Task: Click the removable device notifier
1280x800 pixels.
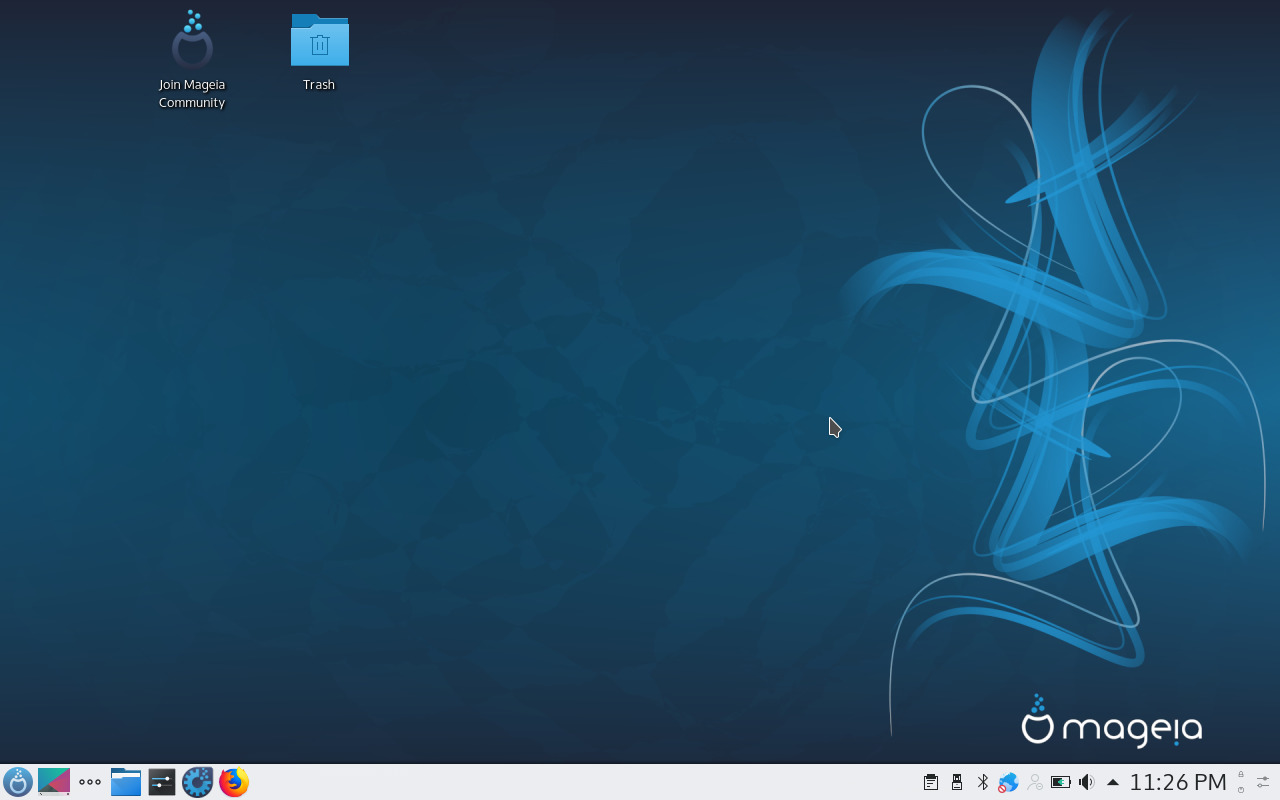Action: 956,782
